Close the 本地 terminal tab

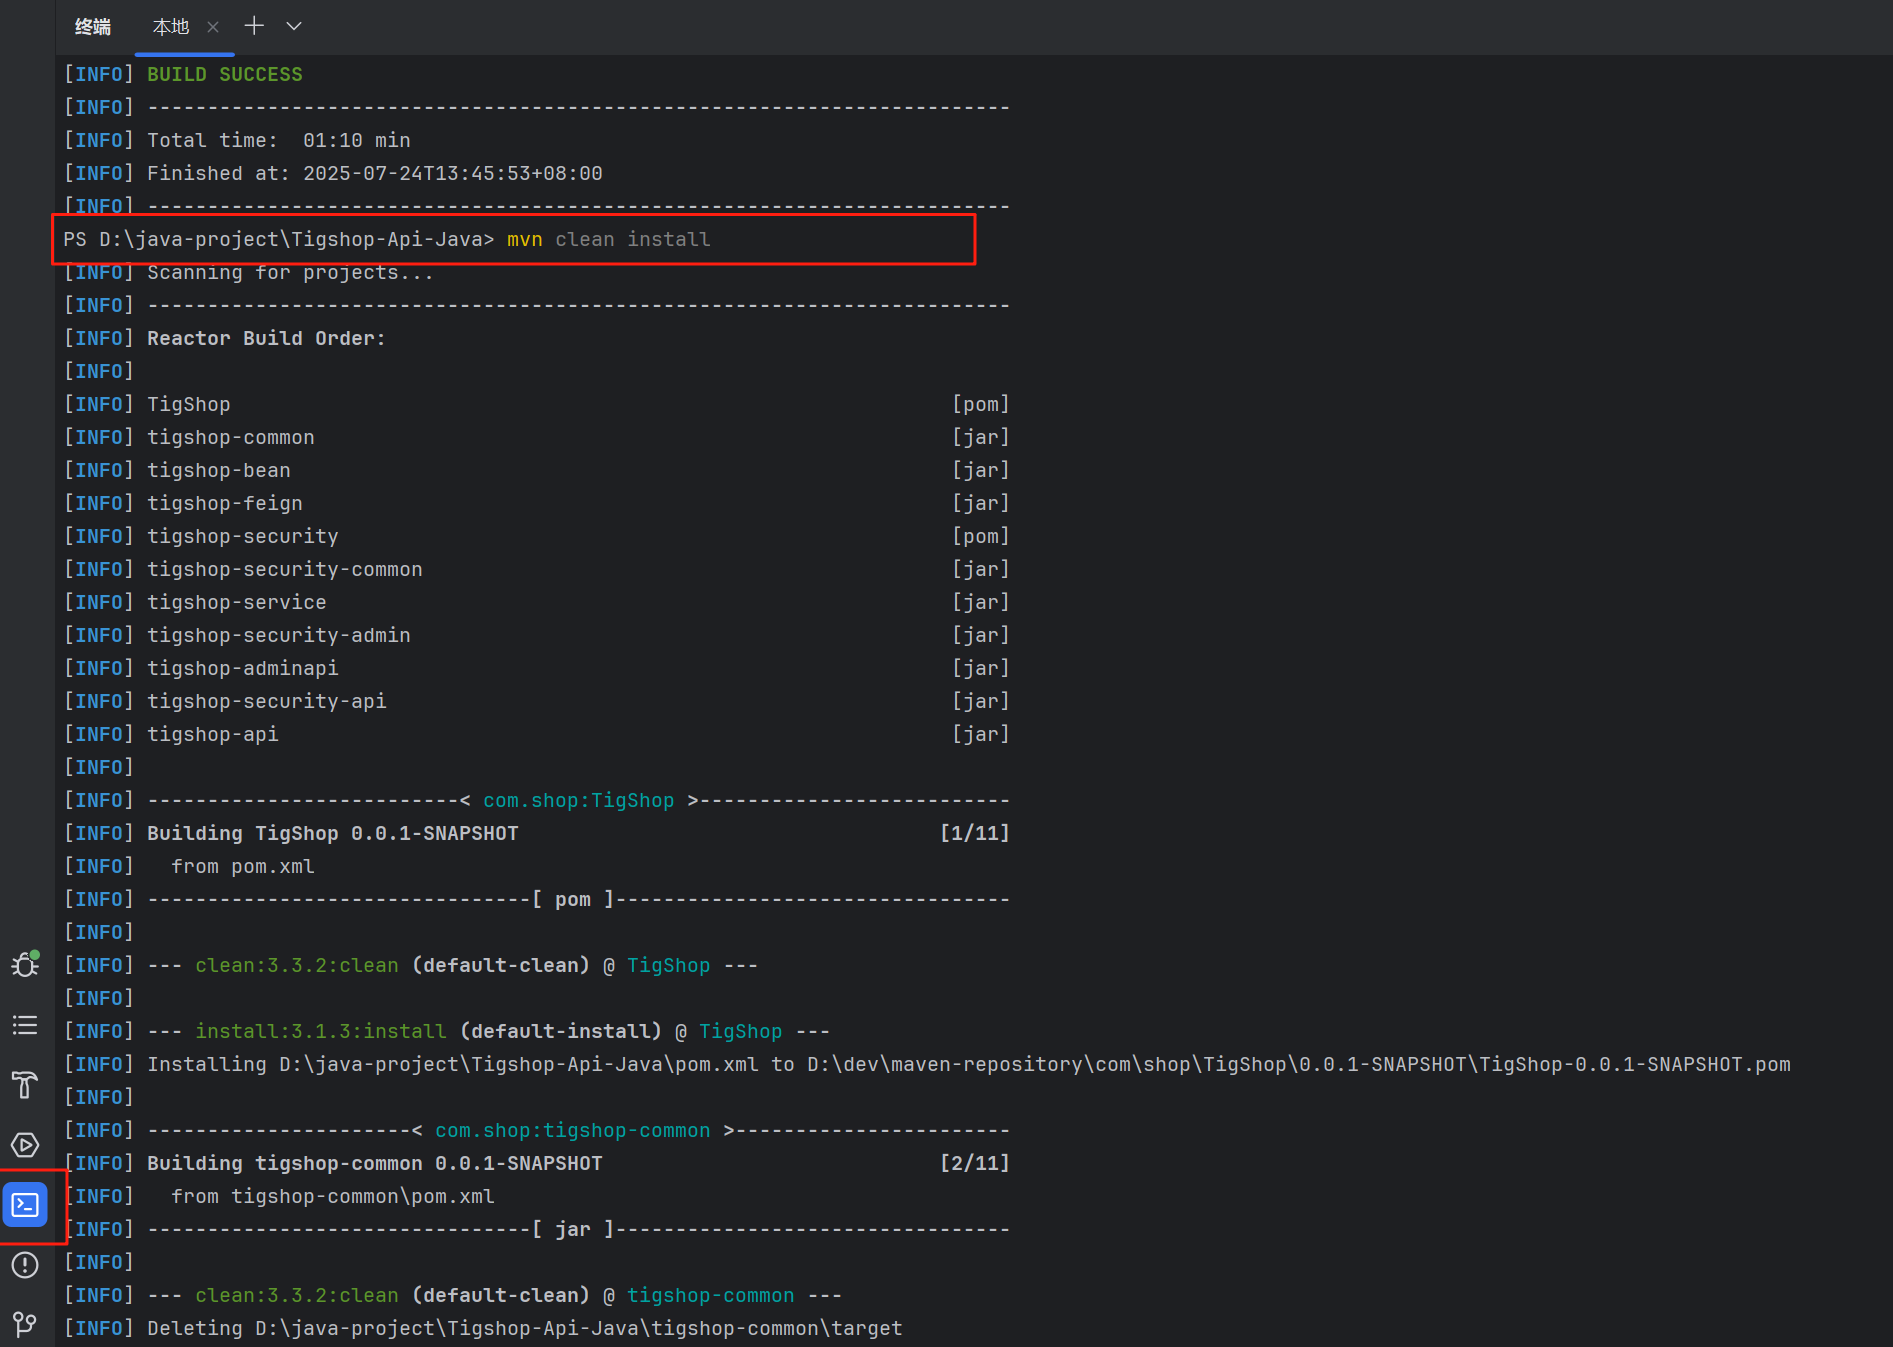tap(213, 27)
